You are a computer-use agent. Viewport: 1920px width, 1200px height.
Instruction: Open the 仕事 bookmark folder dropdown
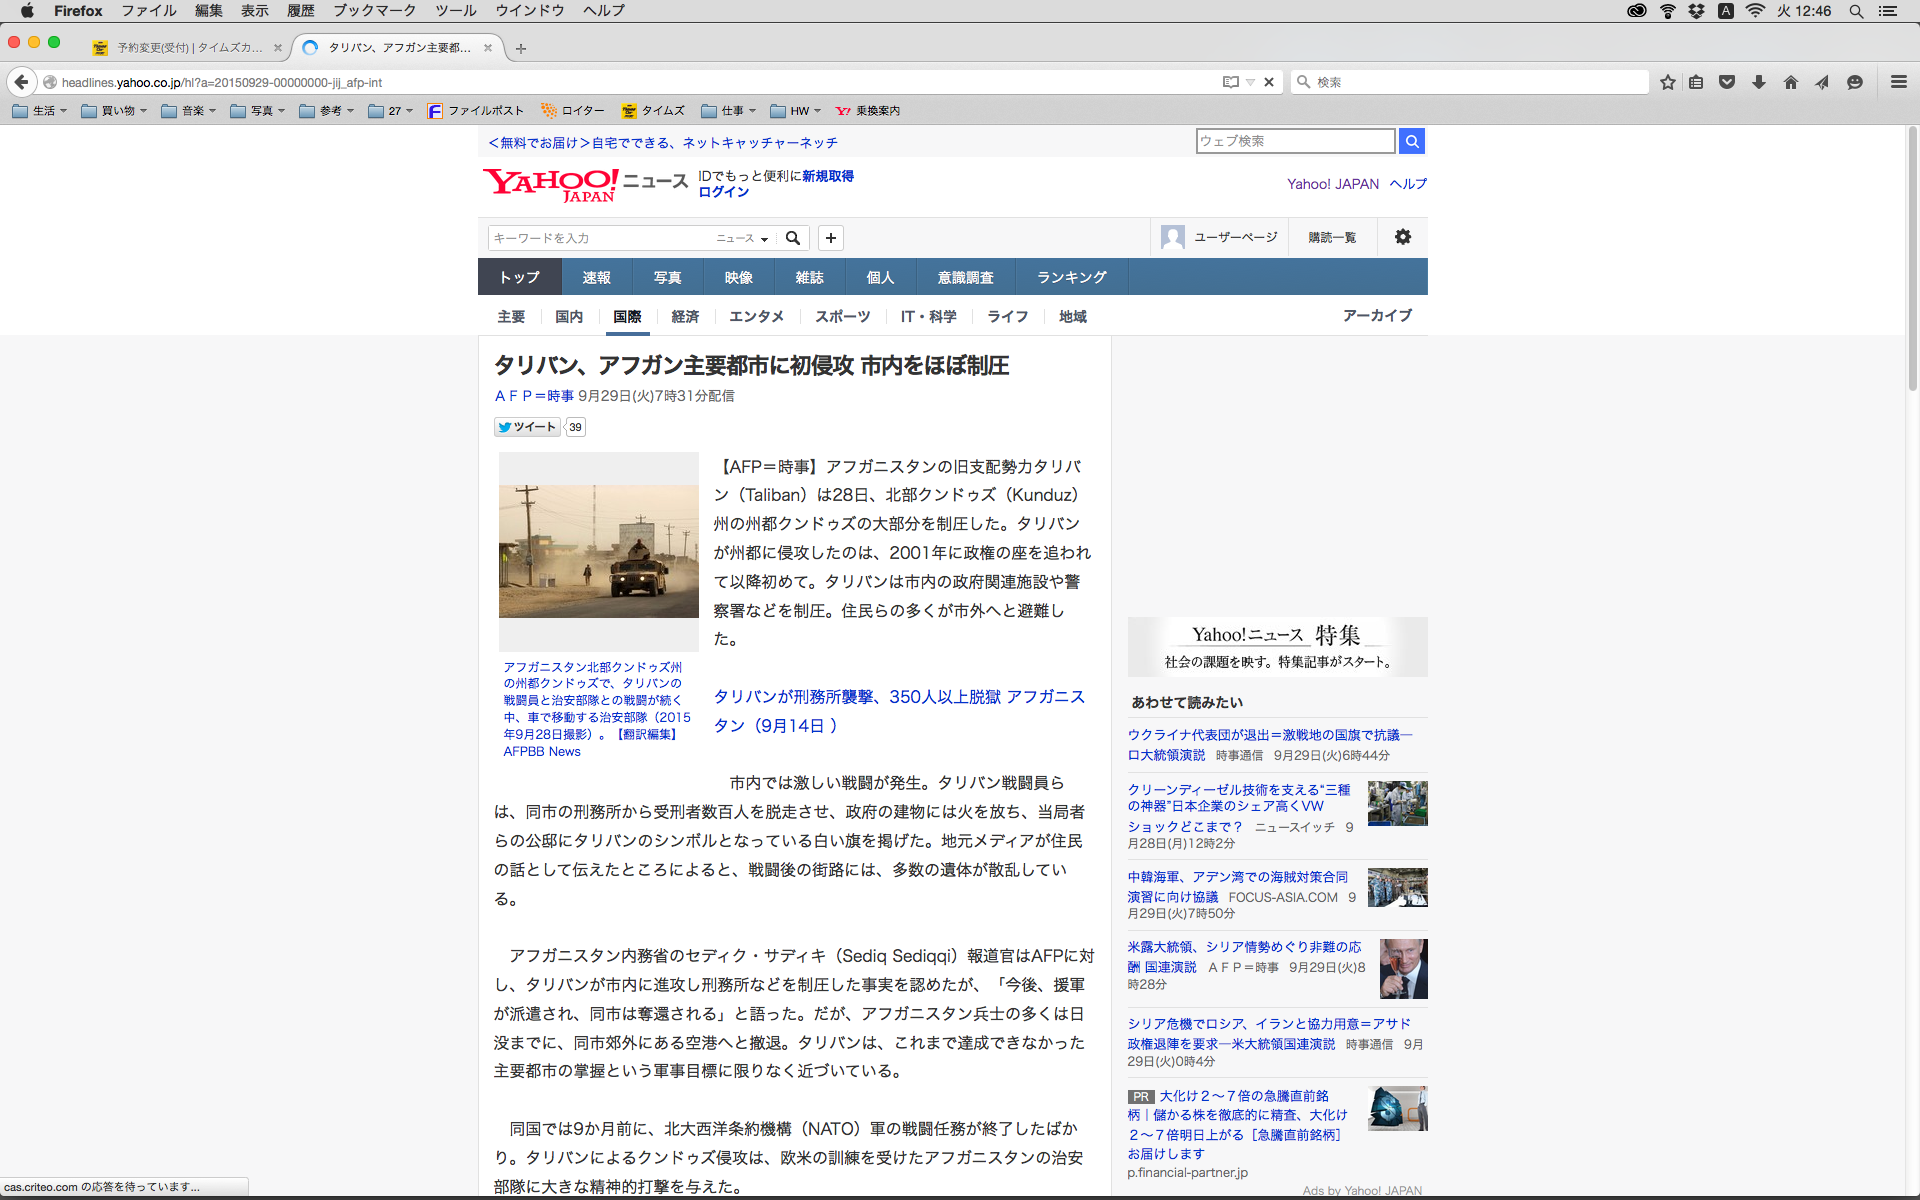point(730,111)
